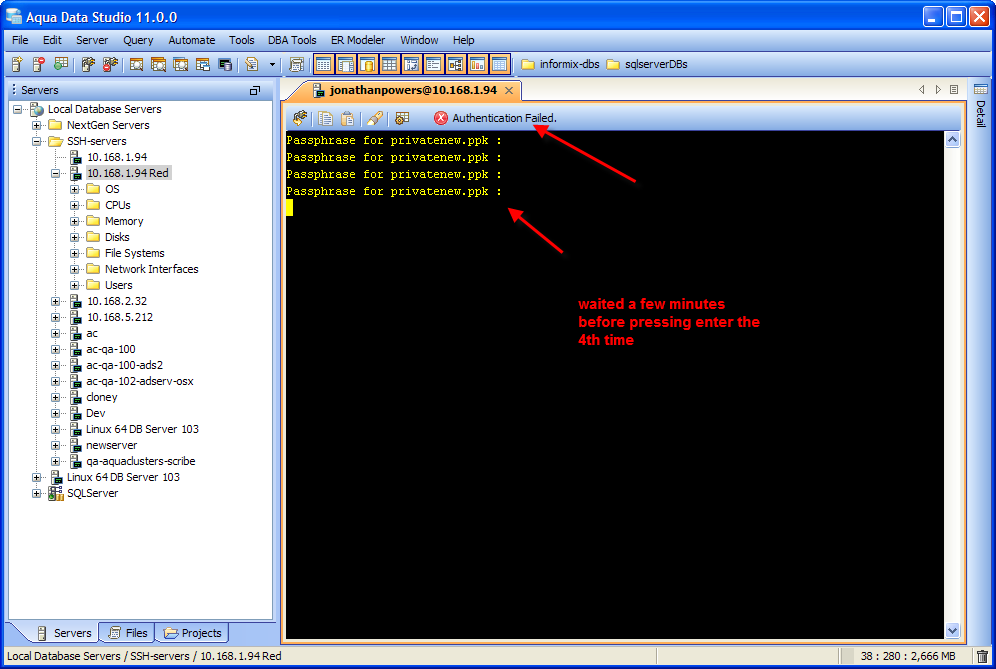Toggle the form list panel button
996x669 pixels.
click(x=433, y=64)
